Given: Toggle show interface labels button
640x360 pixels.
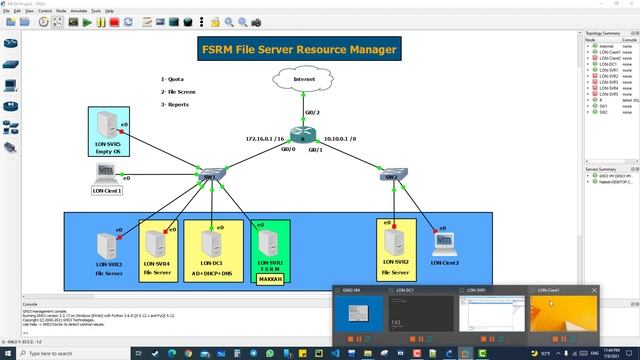Looking at the screenshot, I should pyautogui.click(x=58, y=22).
